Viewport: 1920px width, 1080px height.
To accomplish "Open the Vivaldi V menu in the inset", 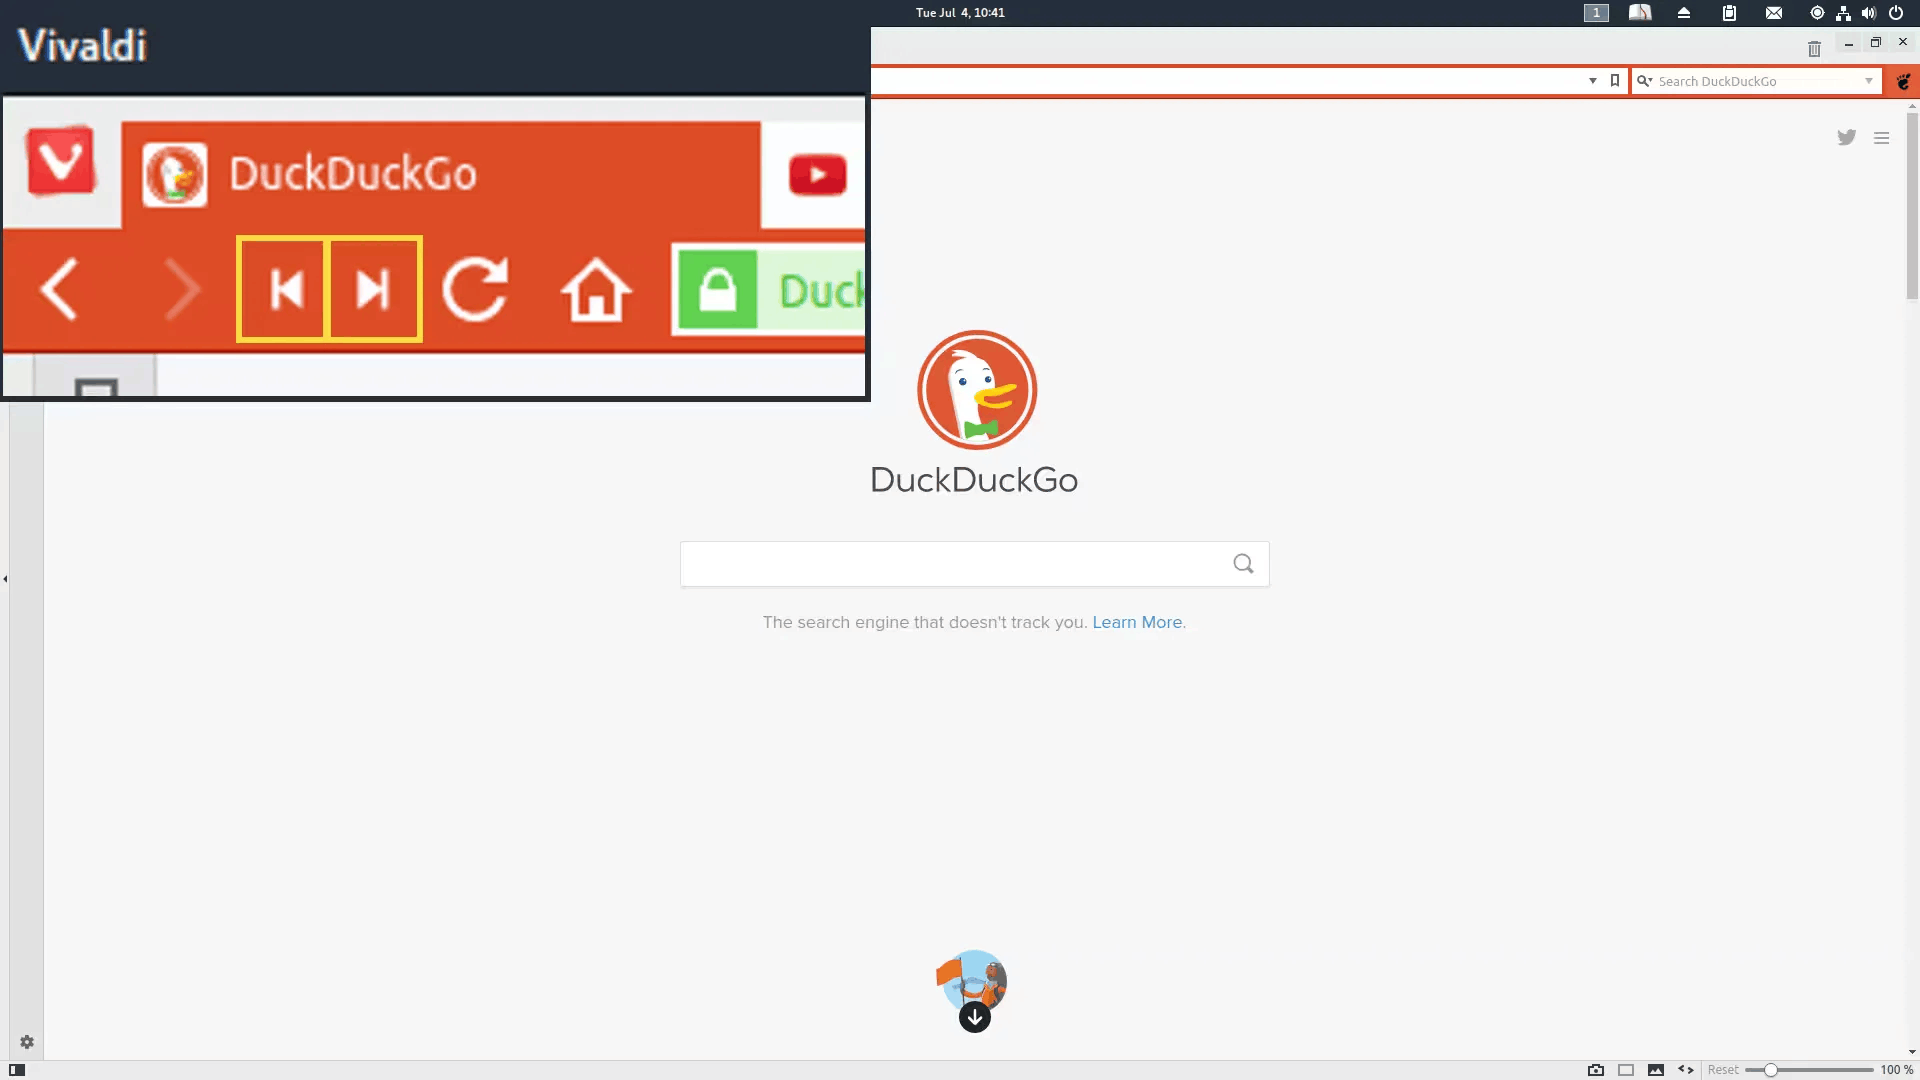I will pyautogui.click(x=61, y=160).
